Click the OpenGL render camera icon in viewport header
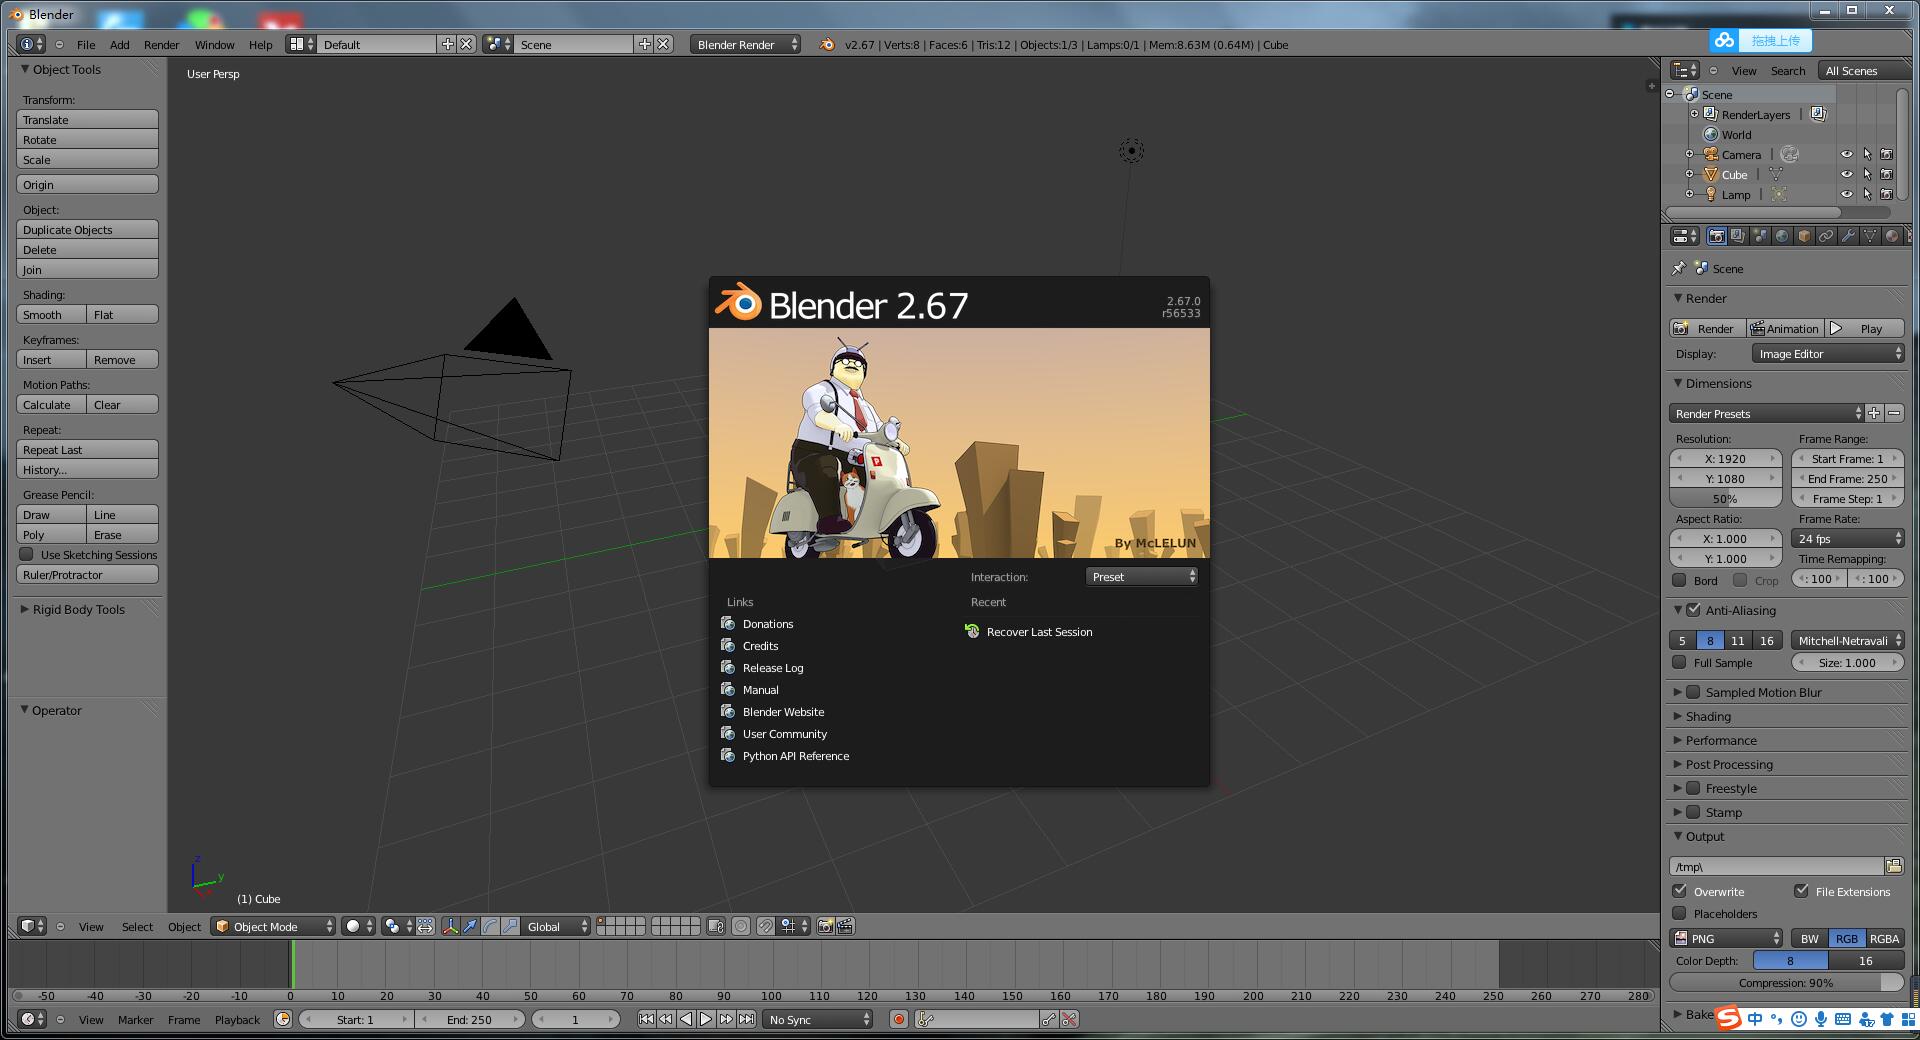The image size is (1920, 1040). point(825,927)
